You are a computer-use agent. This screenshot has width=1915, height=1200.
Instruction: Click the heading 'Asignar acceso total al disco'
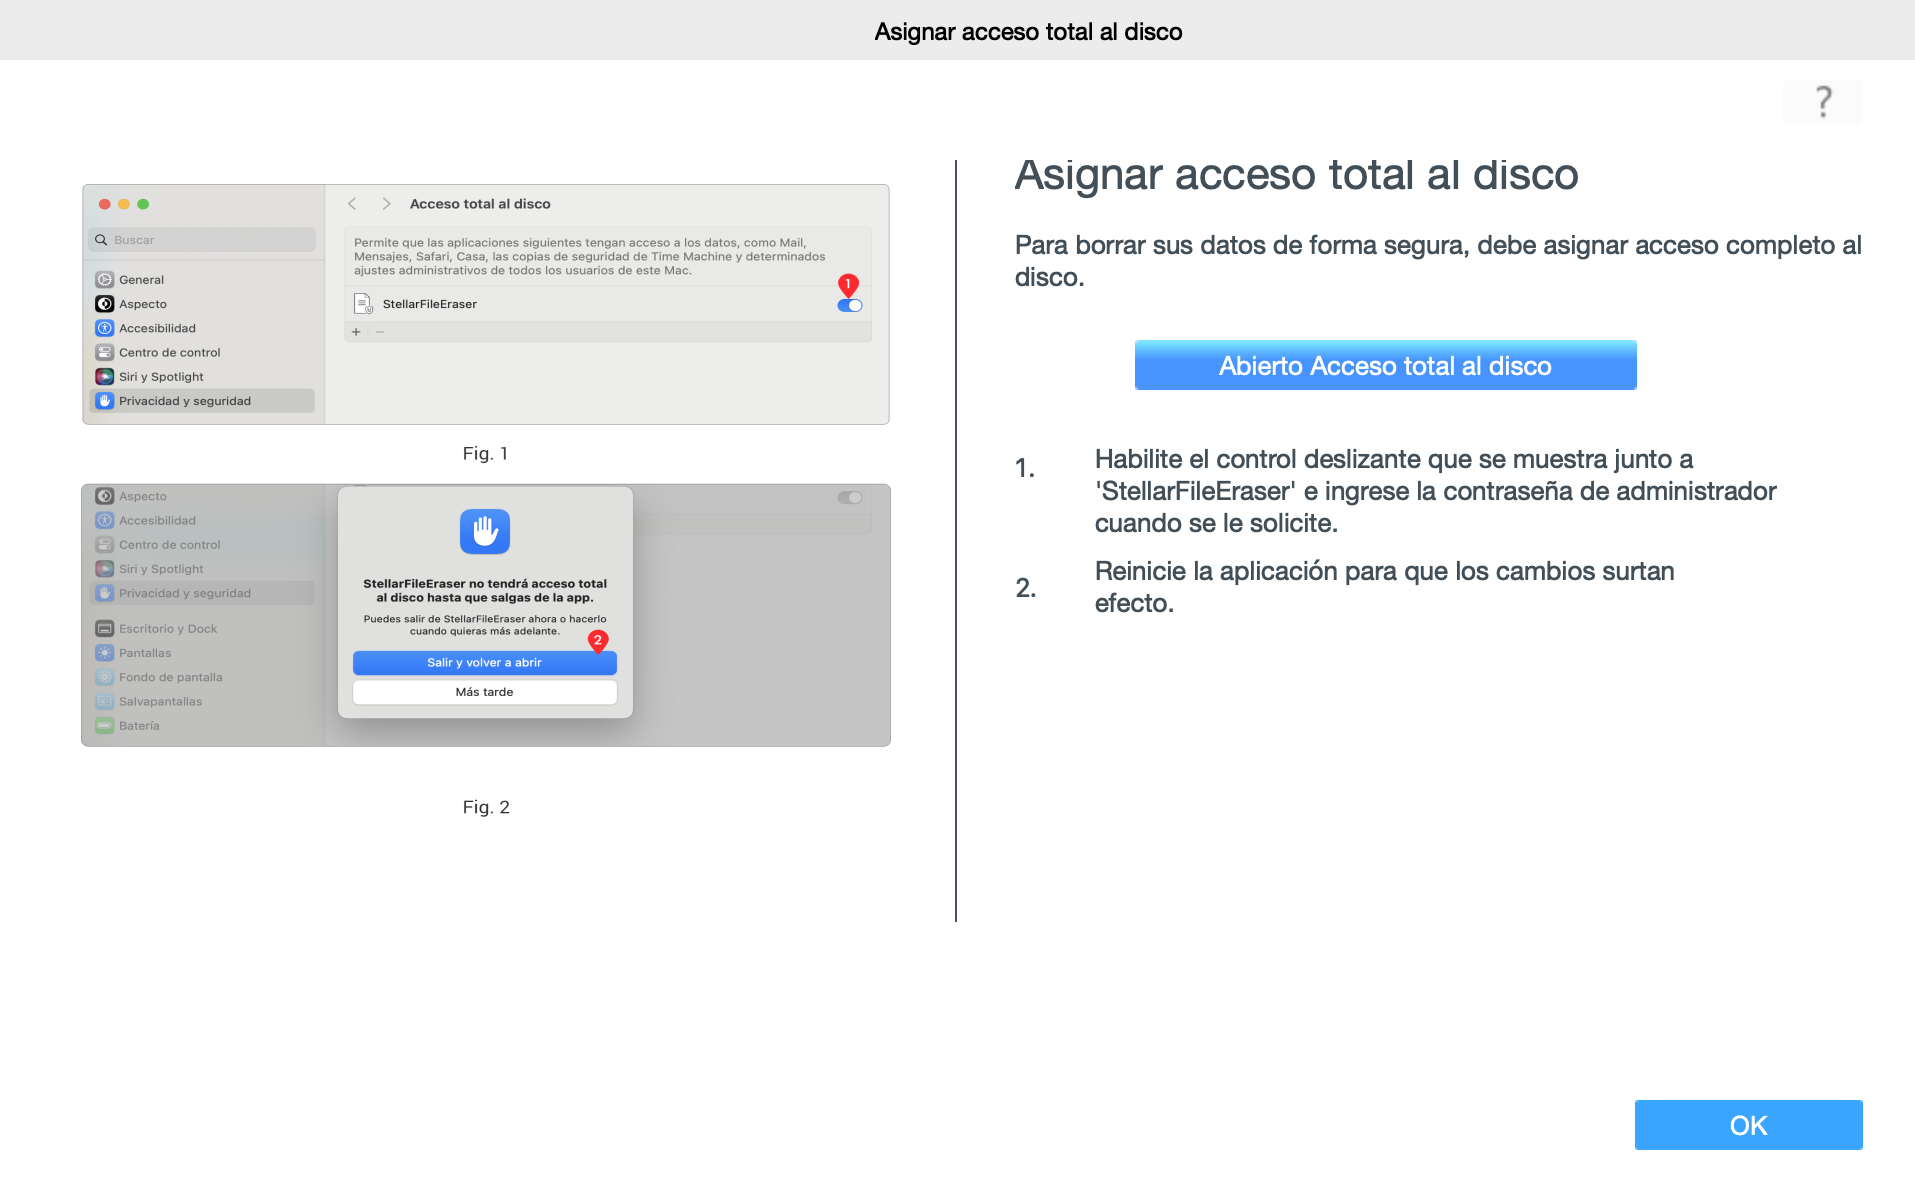(x=1296, y=175)
